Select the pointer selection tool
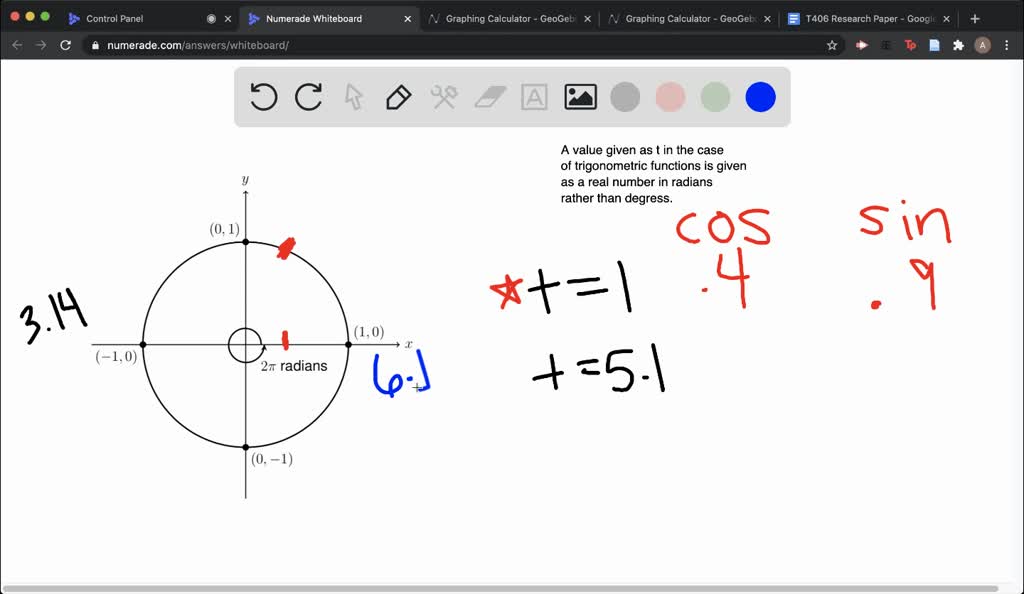Screen dimensions: 1024x594 (353, 97)
